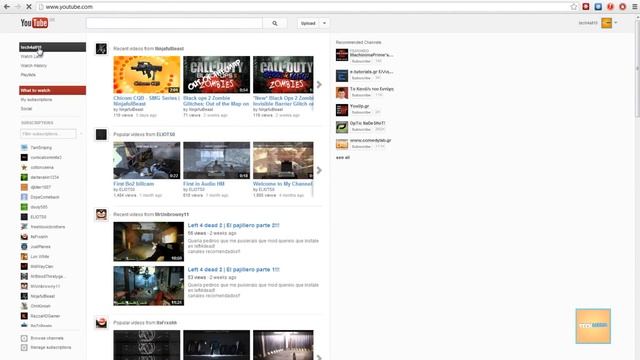640x360 pixels.
Task: Open the dropdown arrow beside Upload
Action: 324,23
